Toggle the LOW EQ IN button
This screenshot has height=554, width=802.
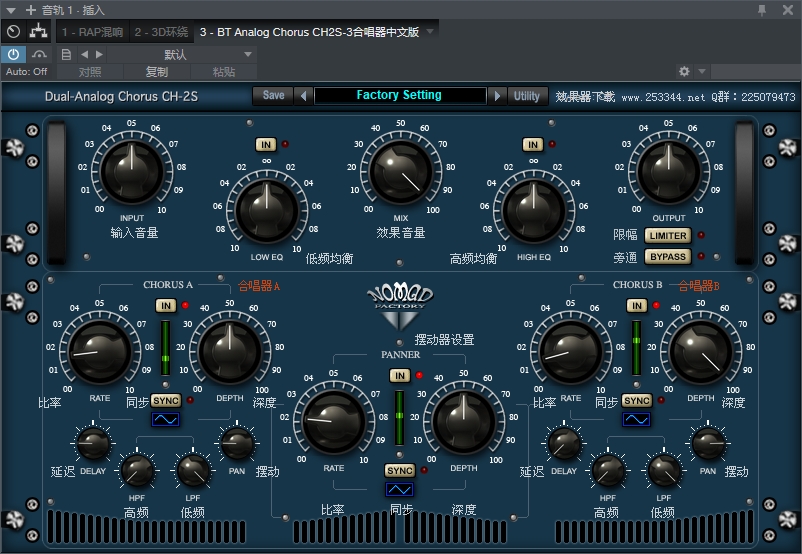pyautogui.click(x=266, y=145)
